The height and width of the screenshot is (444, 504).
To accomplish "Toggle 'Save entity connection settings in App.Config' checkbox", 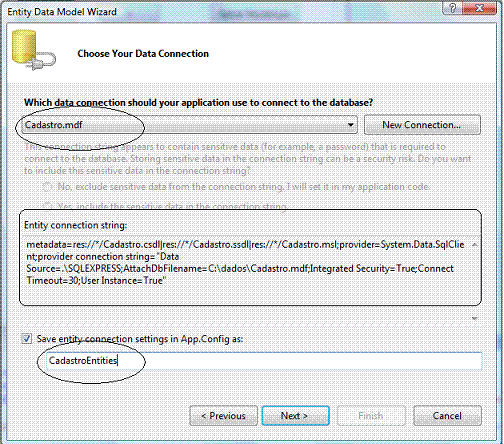I will (27, 339).
